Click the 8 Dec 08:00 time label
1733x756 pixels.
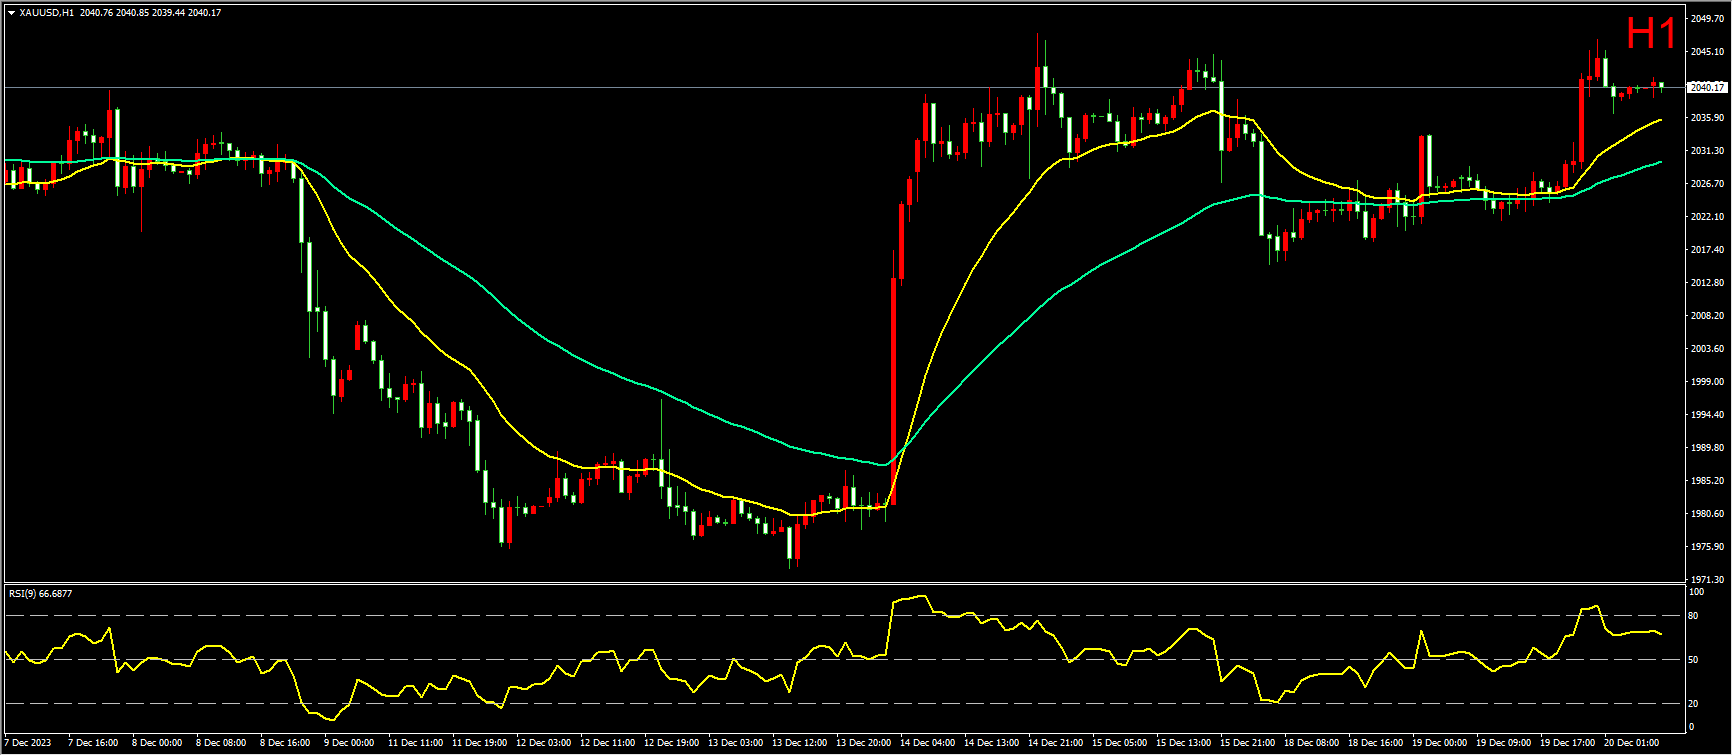tap(221, 743)
